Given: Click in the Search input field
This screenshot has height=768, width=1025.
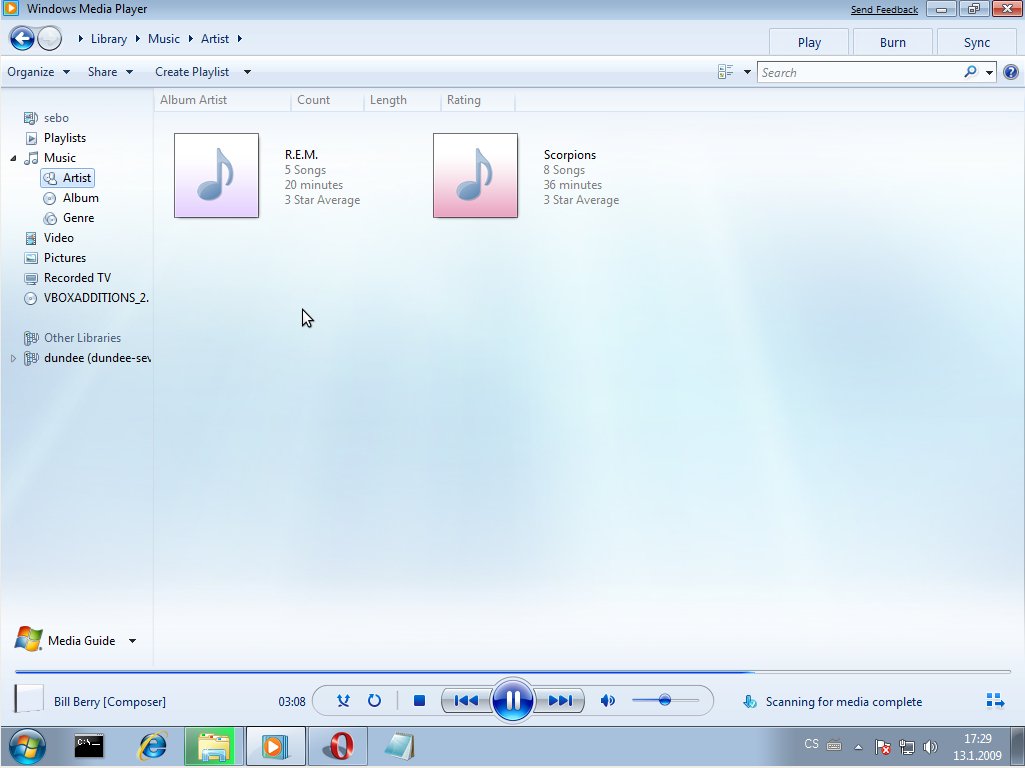Looking at the screenshot, I should (860, 72).
